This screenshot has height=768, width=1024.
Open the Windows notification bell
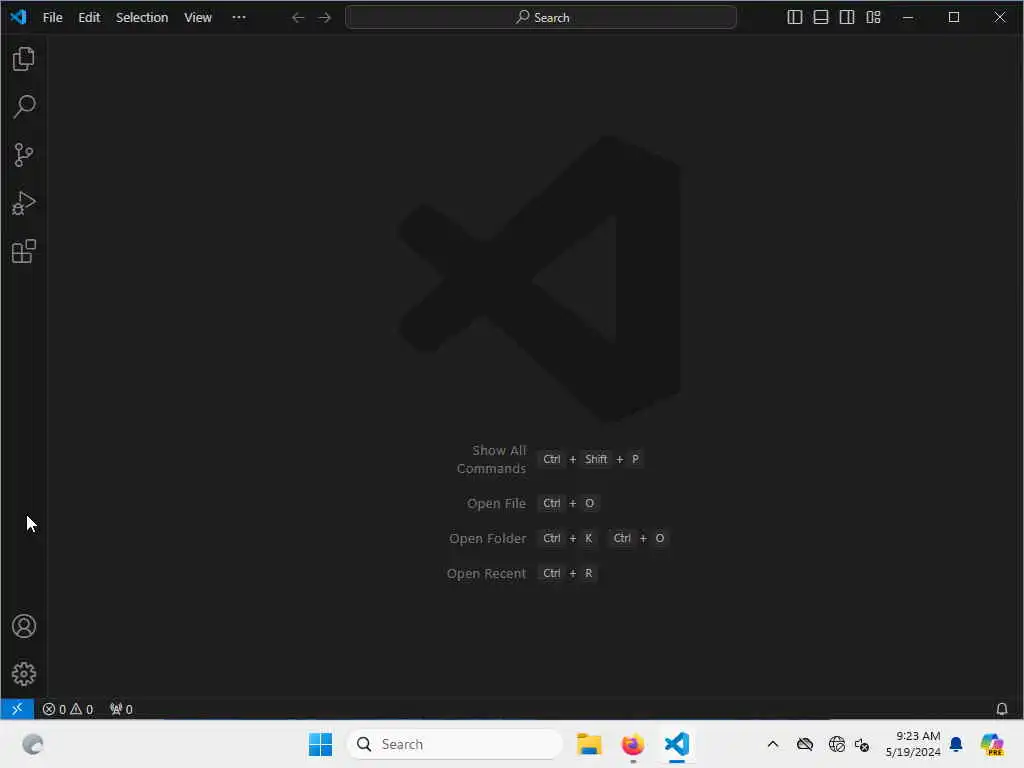pyautogui.click(x=956, y=744)
